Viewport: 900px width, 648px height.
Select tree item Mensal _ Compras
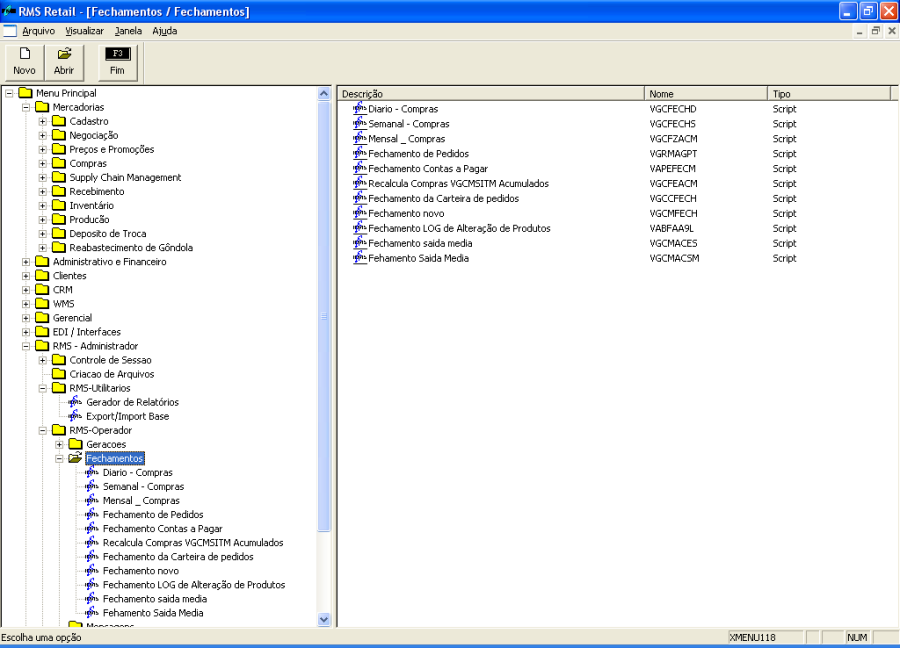141,500
